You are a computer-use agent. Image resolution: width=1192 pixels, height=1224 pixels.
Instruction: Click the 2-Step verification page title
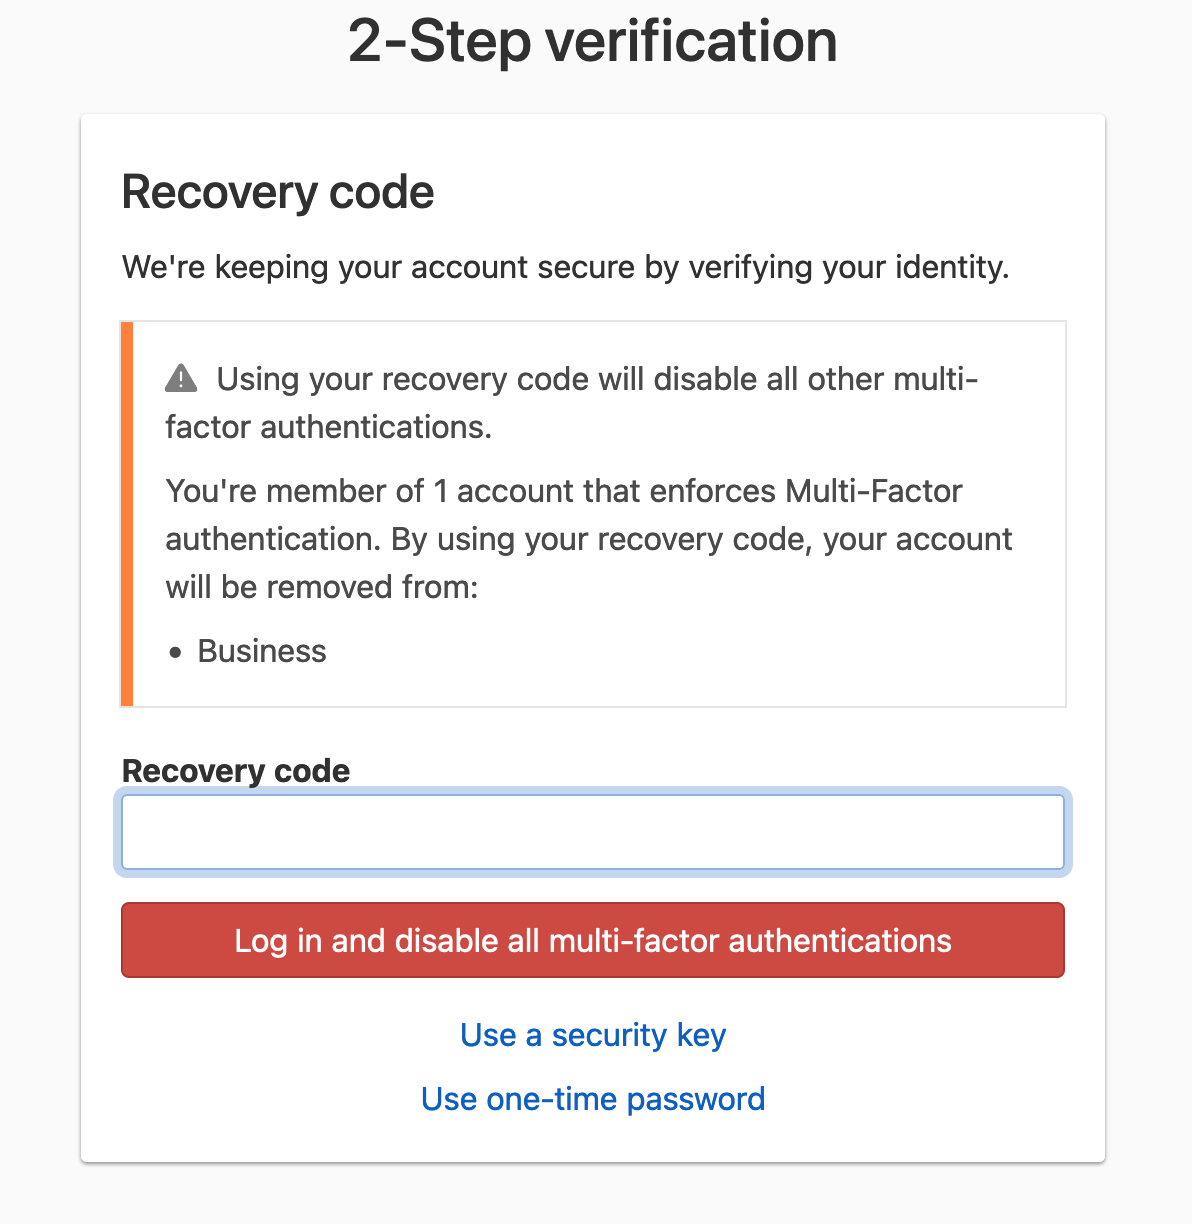click(x=593, y=42)
